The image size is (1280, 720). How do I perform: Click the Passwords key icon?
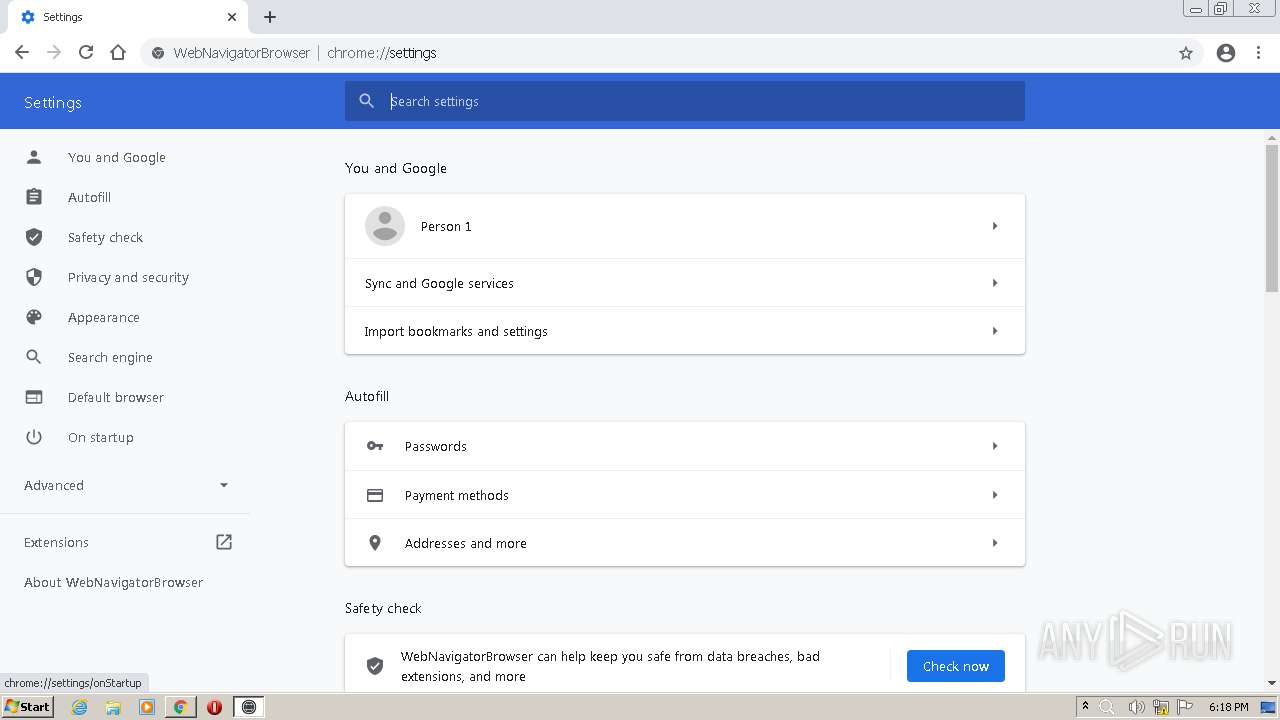(375, 446)
